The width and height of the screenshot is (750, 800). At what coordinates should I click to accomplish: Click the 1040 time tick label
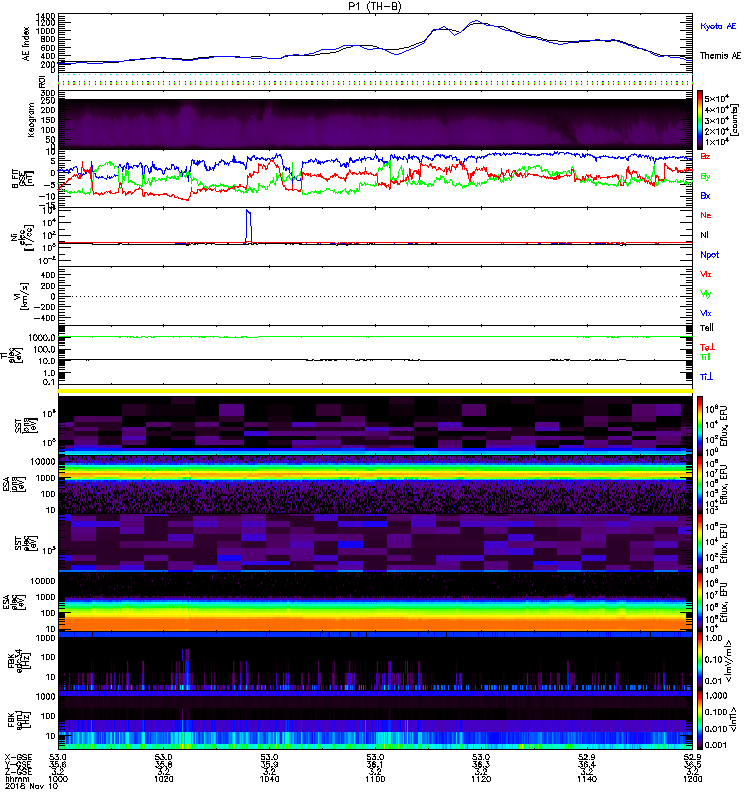click(x=269, y=779)
